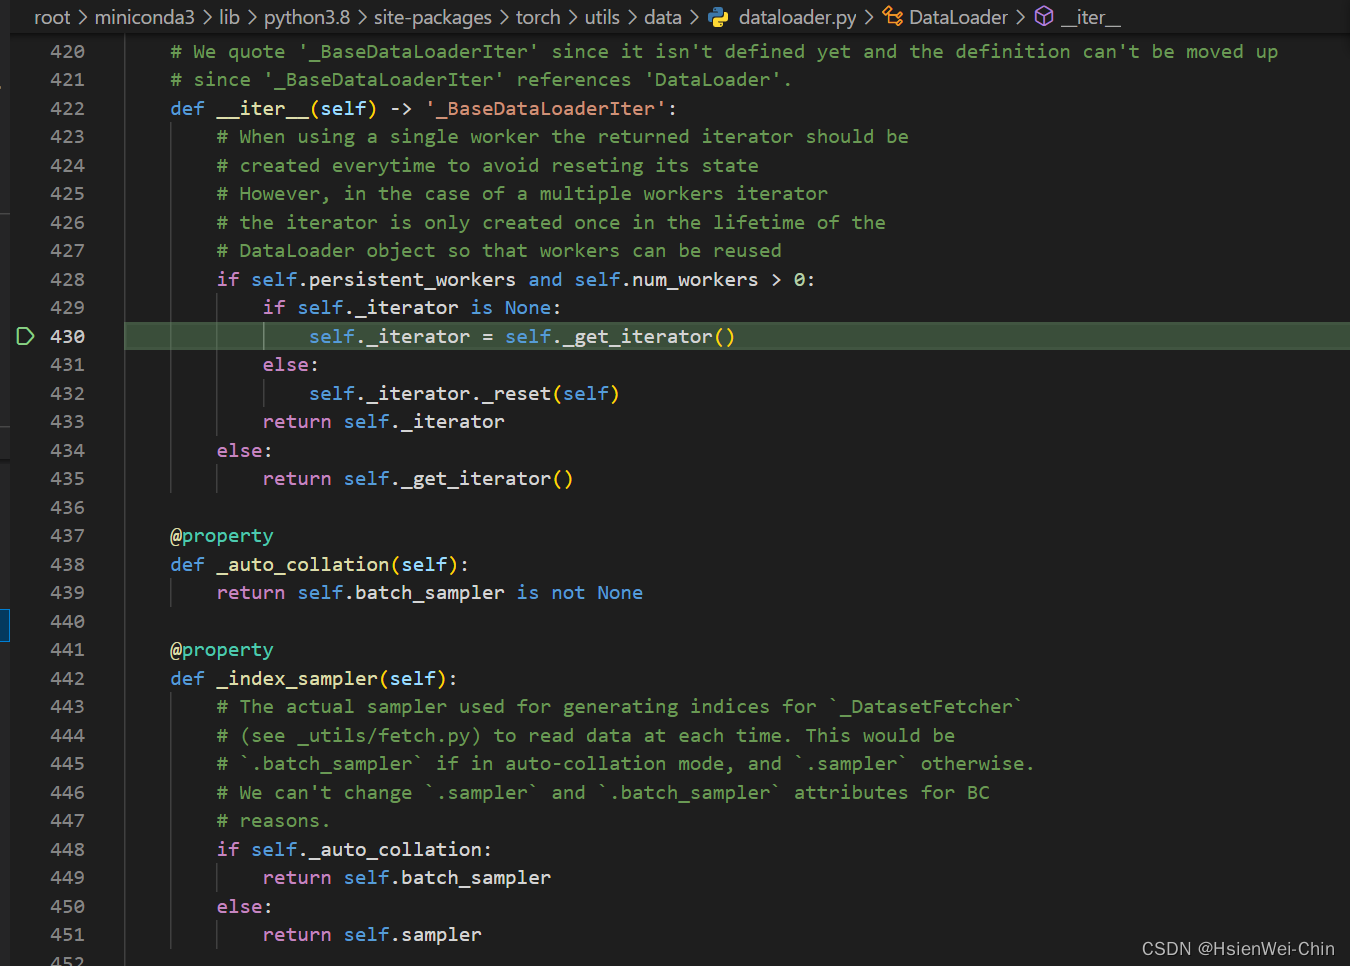Click line number 437 in gutter

pyautogui.click(x=67, y=535)
